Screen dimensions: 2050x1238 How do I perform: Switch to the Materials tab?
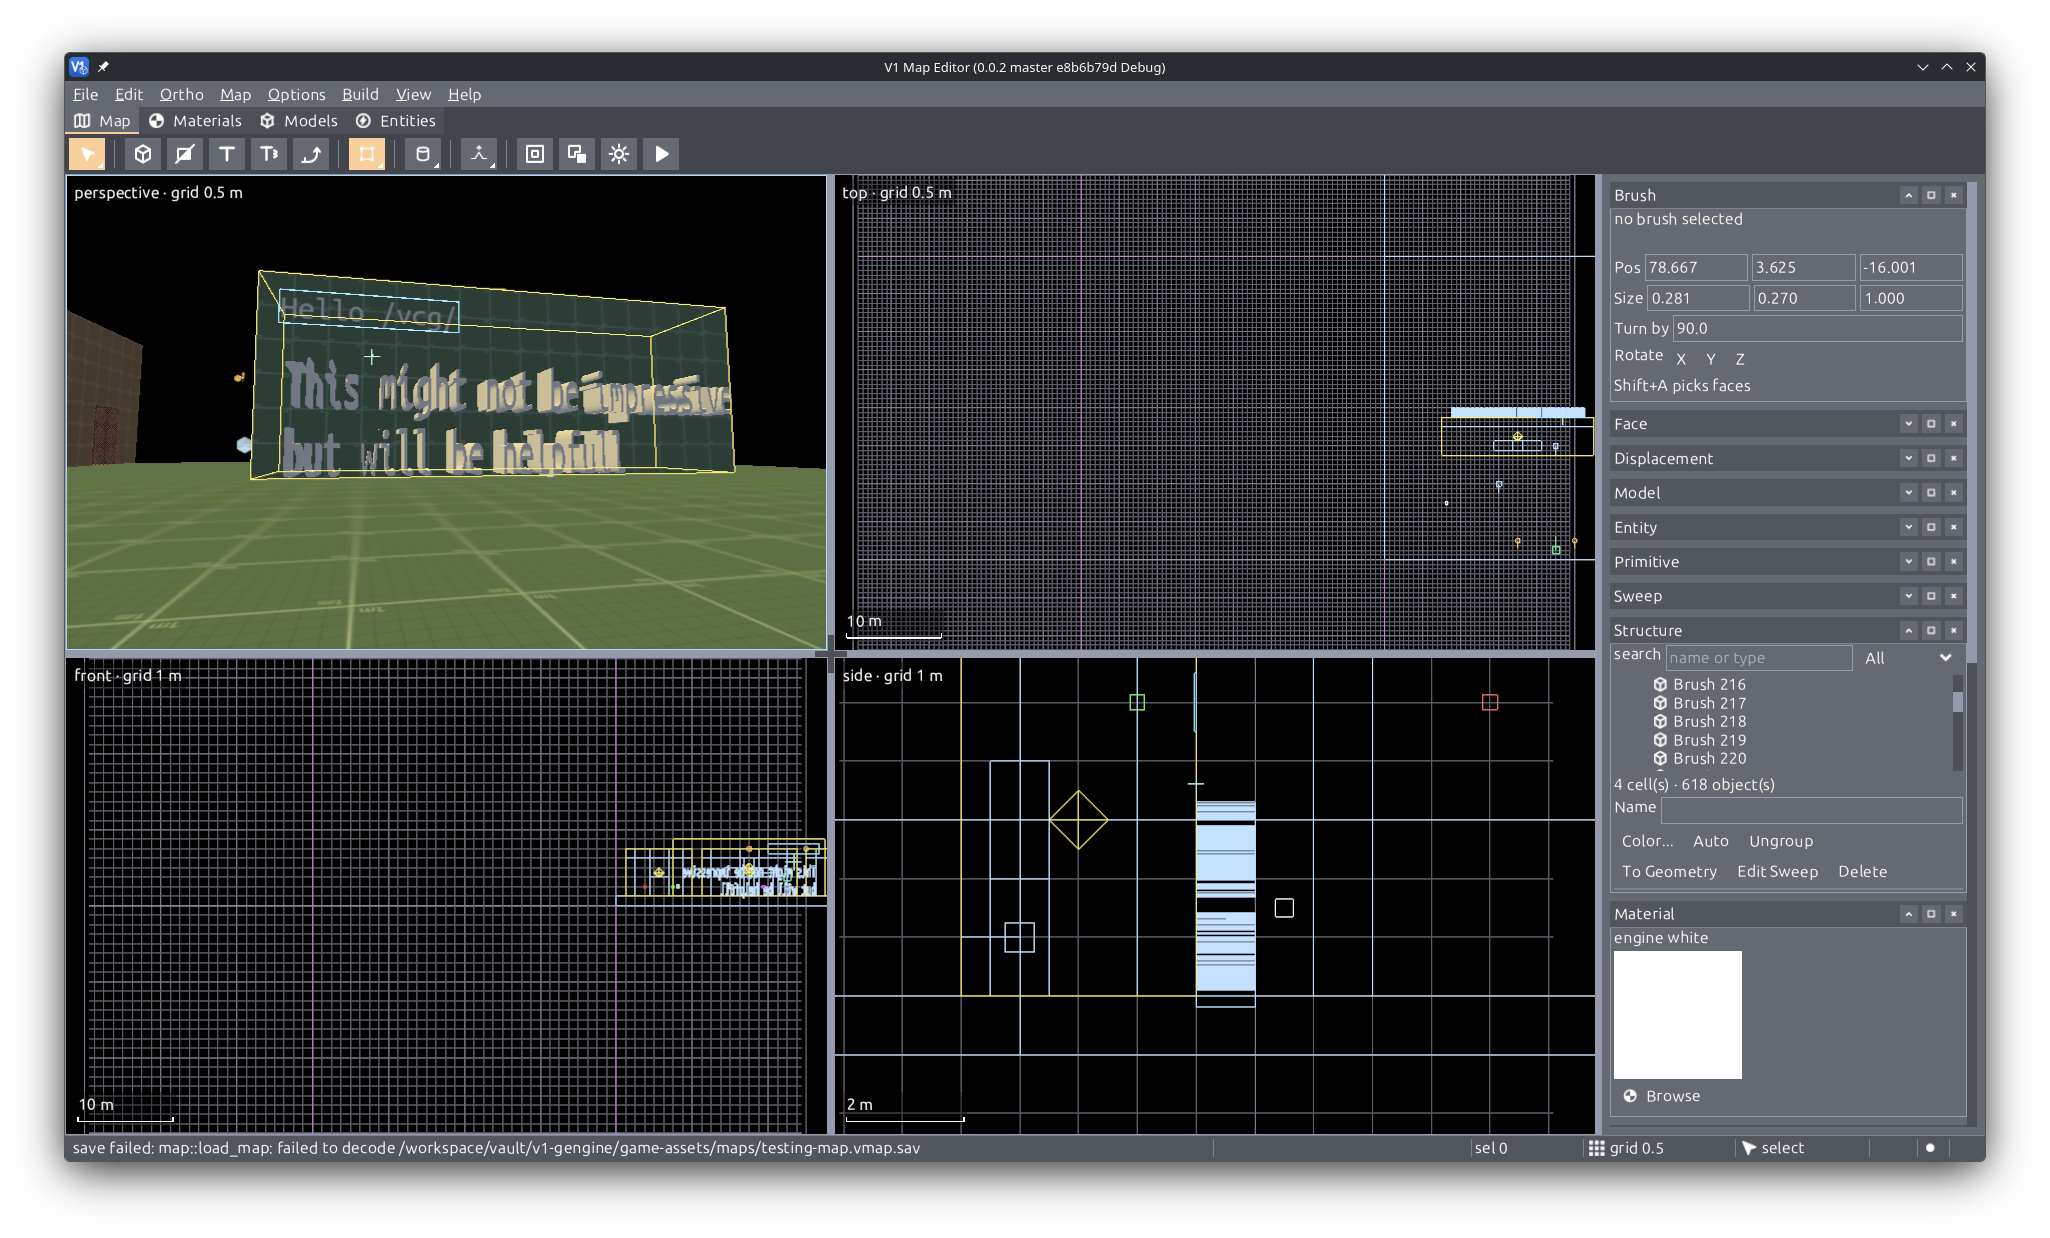(x=196, y=121)
